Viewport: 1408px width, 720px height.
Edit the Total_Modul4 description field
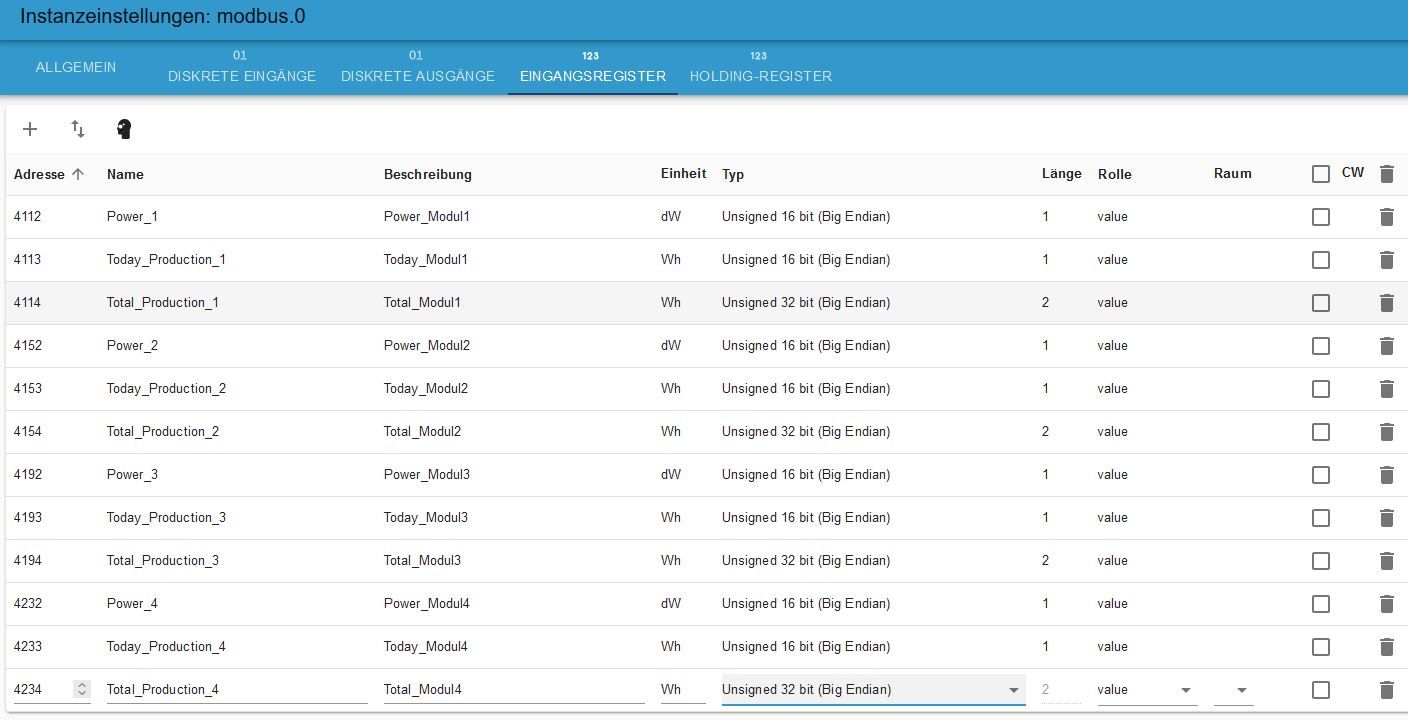(514, 690)
